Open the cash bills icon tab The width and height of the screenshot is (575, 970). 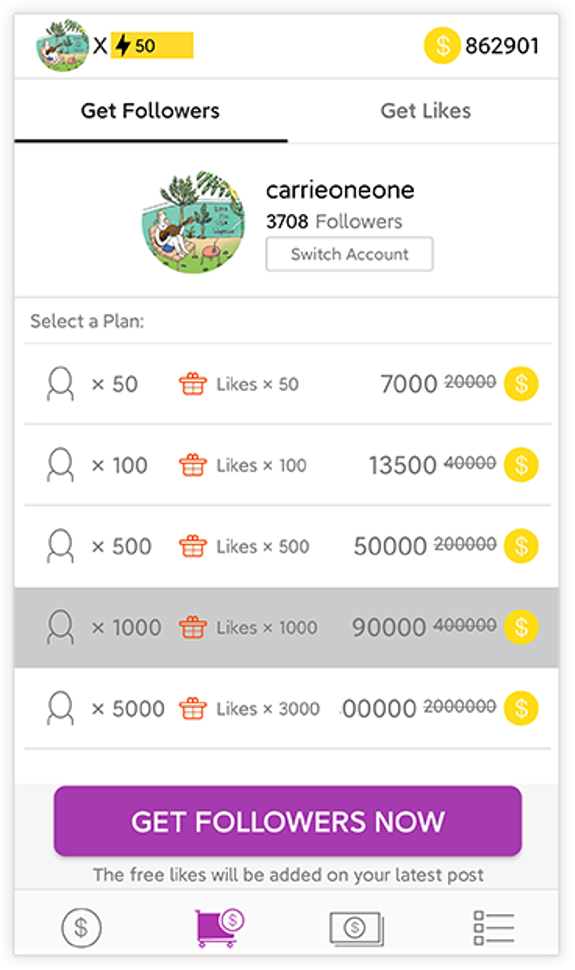[x=357, y=928]
